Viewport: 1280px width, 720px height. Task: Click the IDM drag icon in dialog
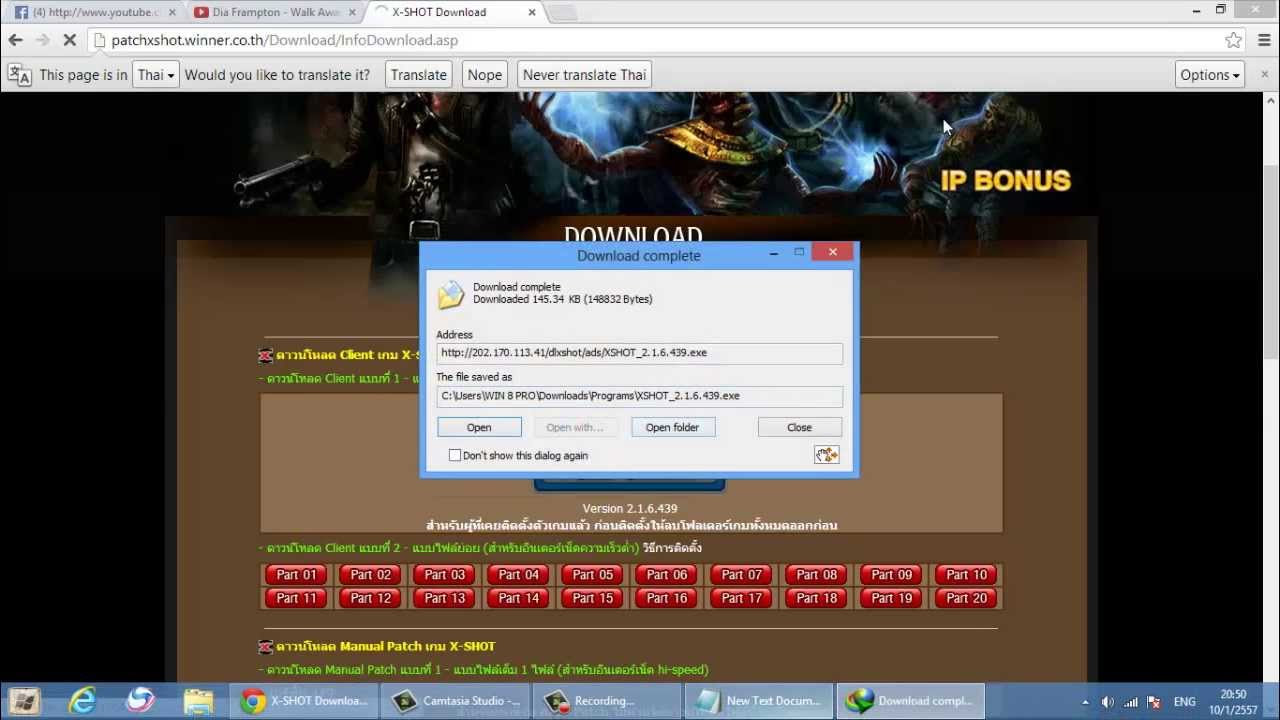pos(826,455)
